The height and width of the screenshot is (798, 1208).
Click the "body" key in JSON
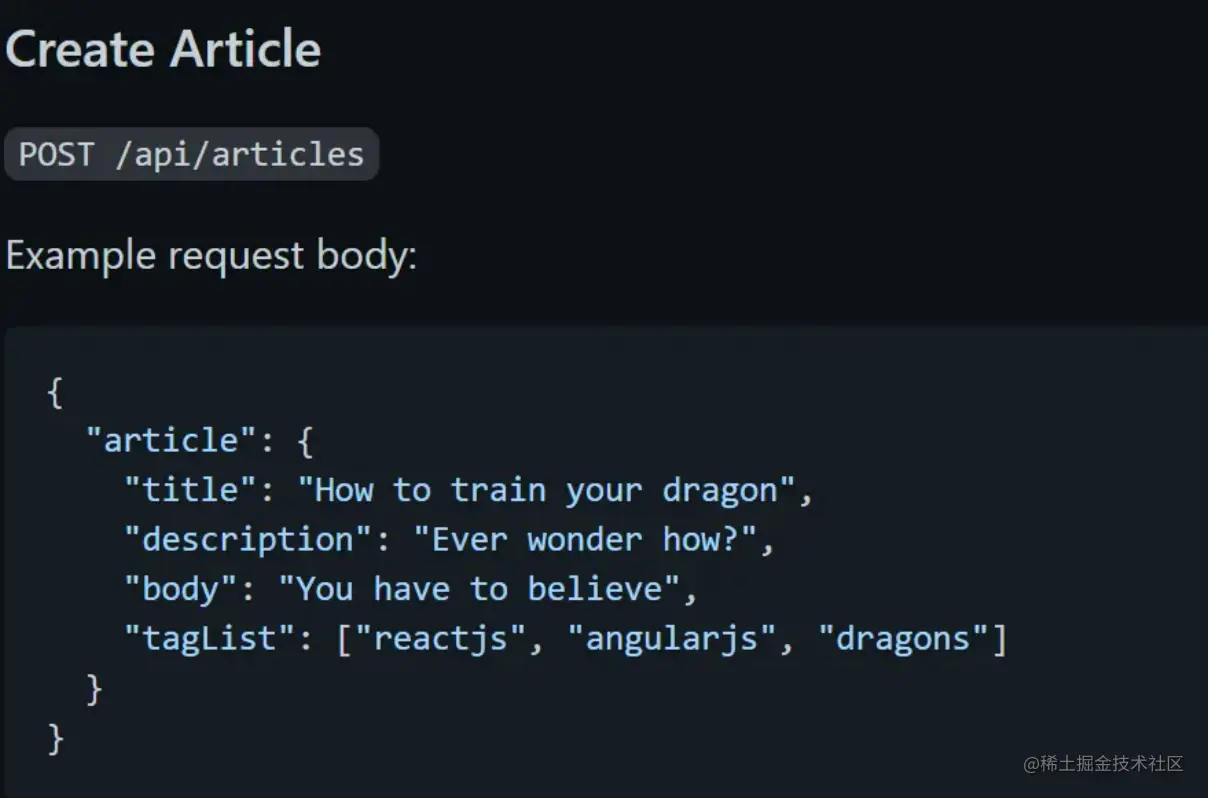[x=179, y=589]
